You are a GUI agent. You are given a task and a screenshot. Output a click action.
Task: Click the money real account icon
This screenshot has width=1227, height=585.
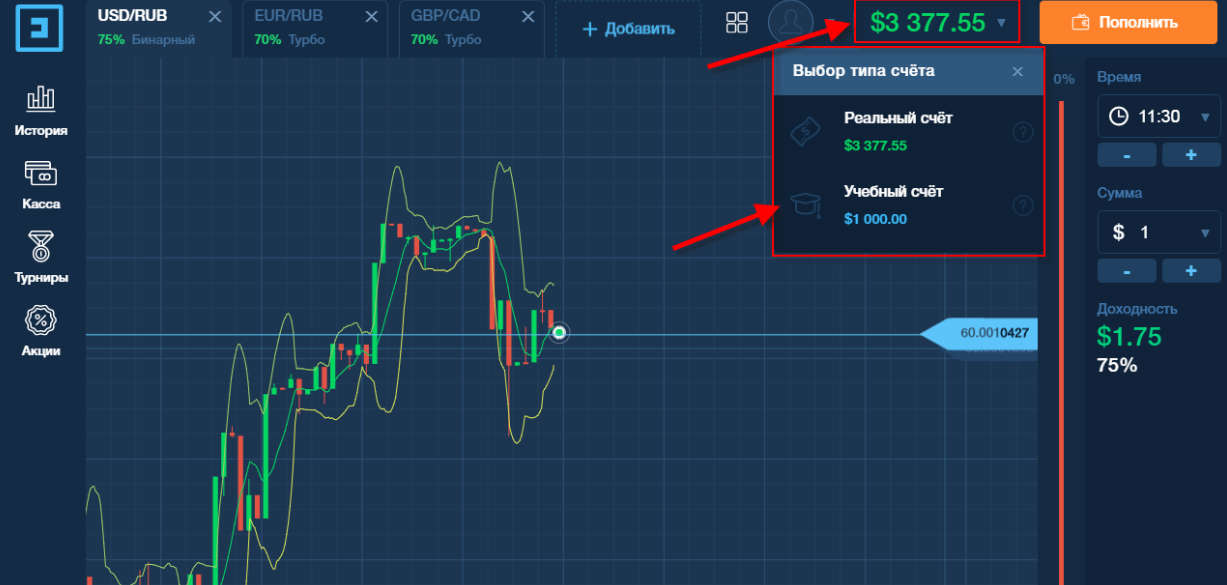click(x=806, y=131)
